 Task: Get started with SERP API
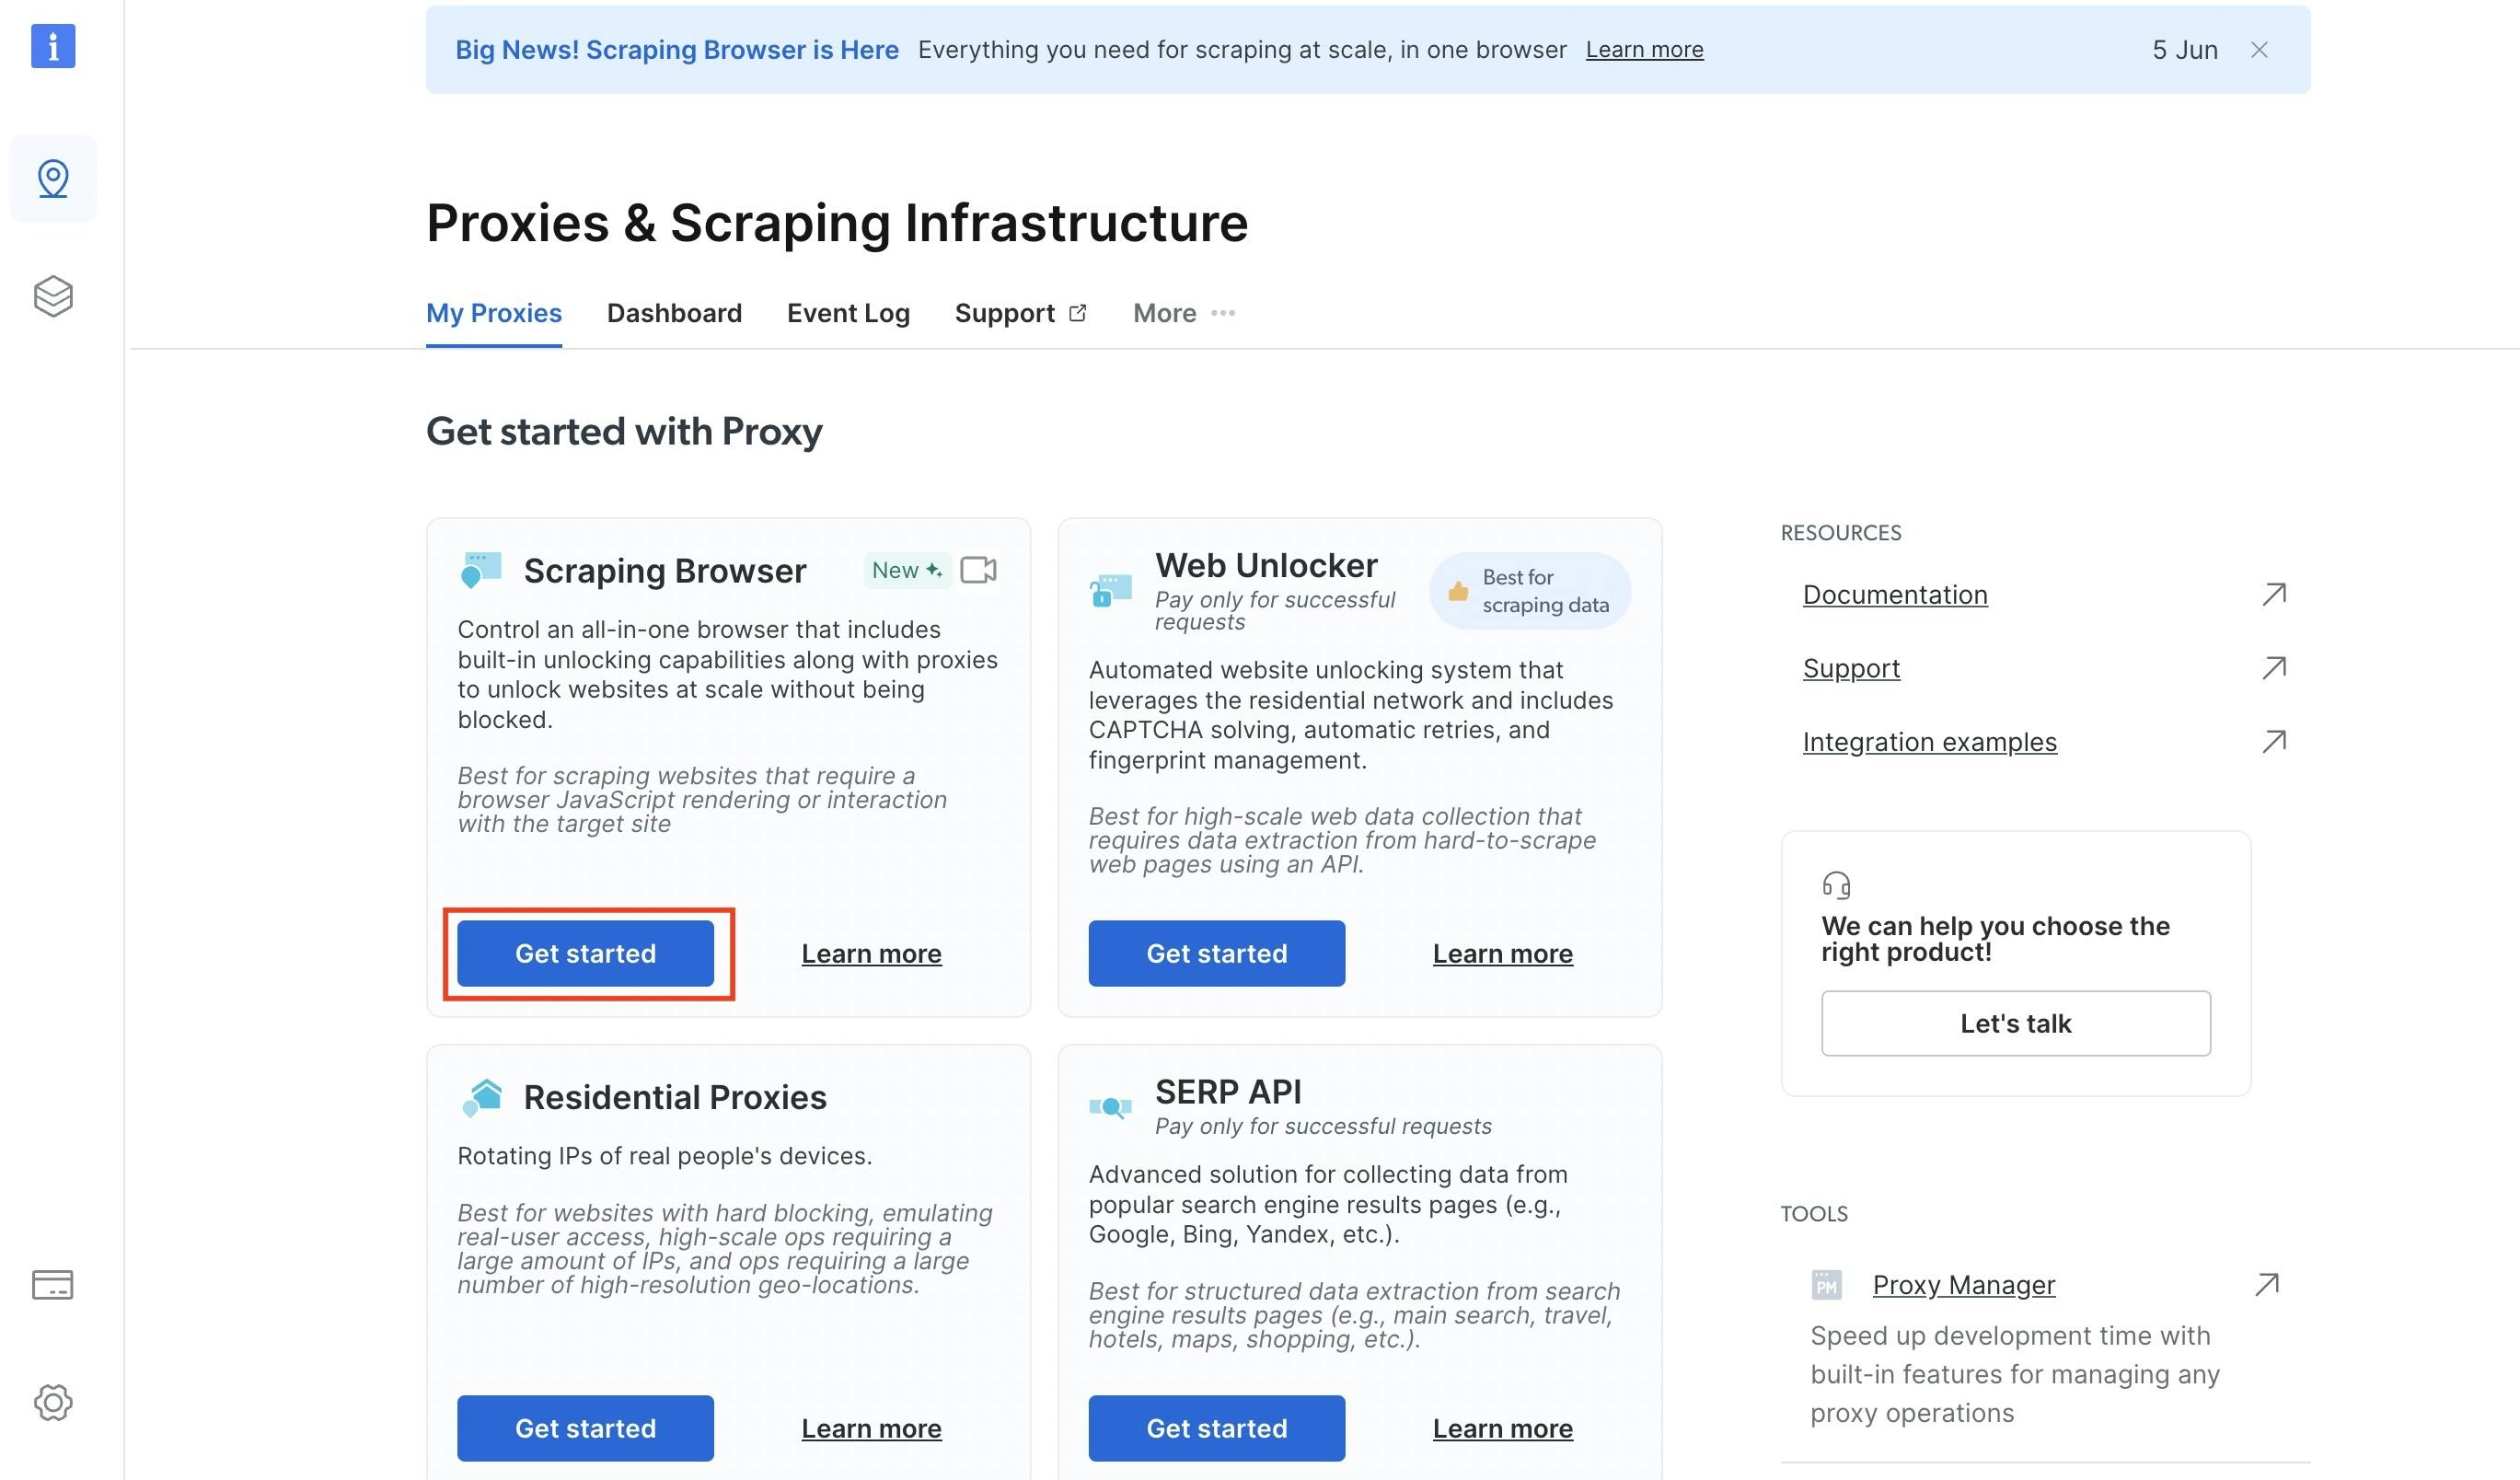tap(1216, 1428)
